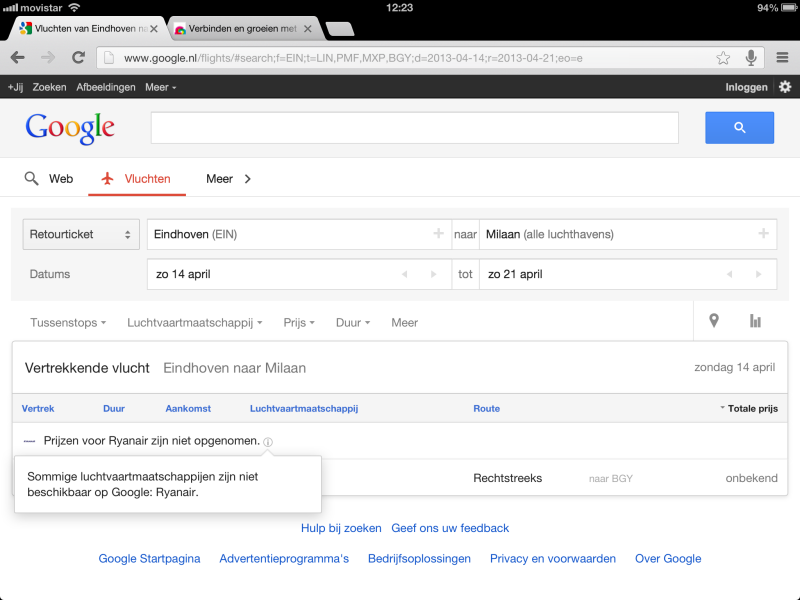The image size is (800, 600).
Task: Sort by Luchtvaartmaatschappij column header
Action: pyautogui.click(x=304, y=408)
